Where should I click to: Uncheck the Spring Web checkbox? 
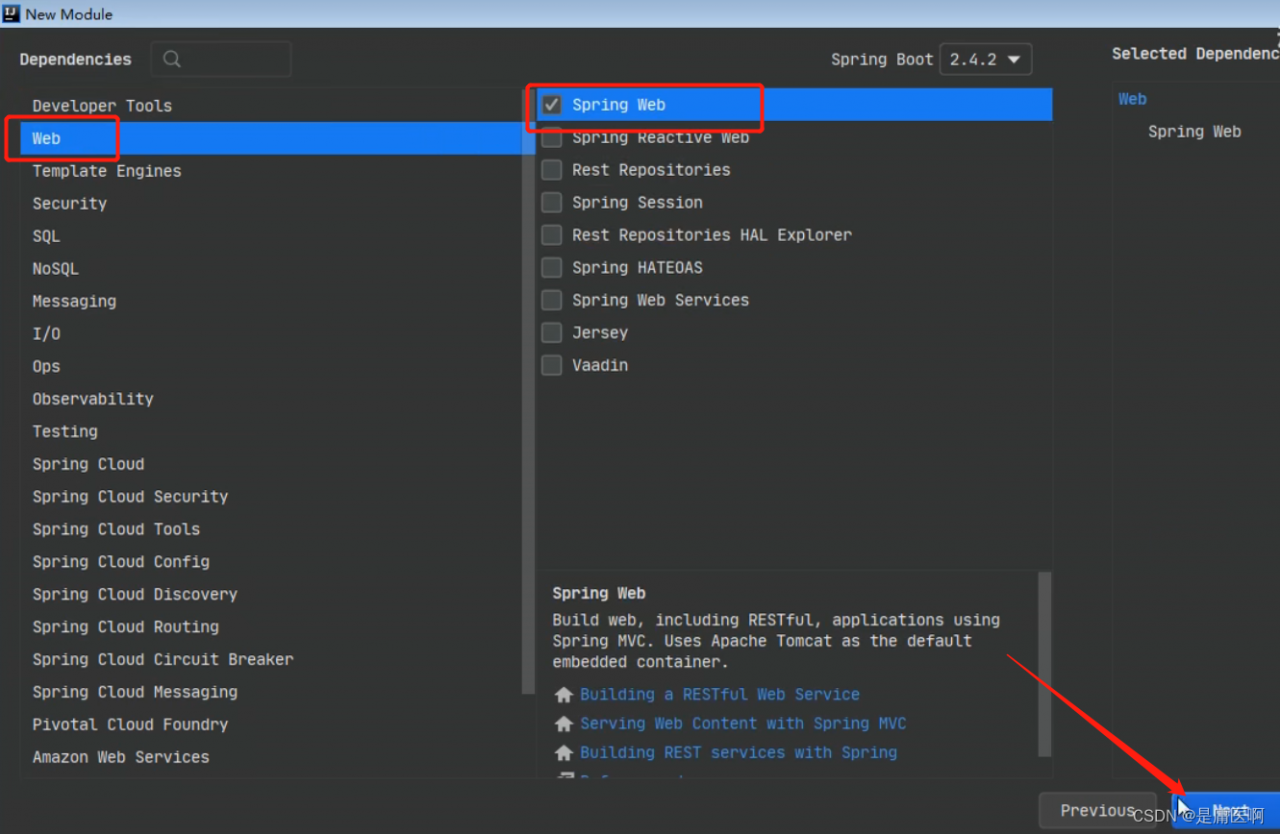click(x=552, y=104)
